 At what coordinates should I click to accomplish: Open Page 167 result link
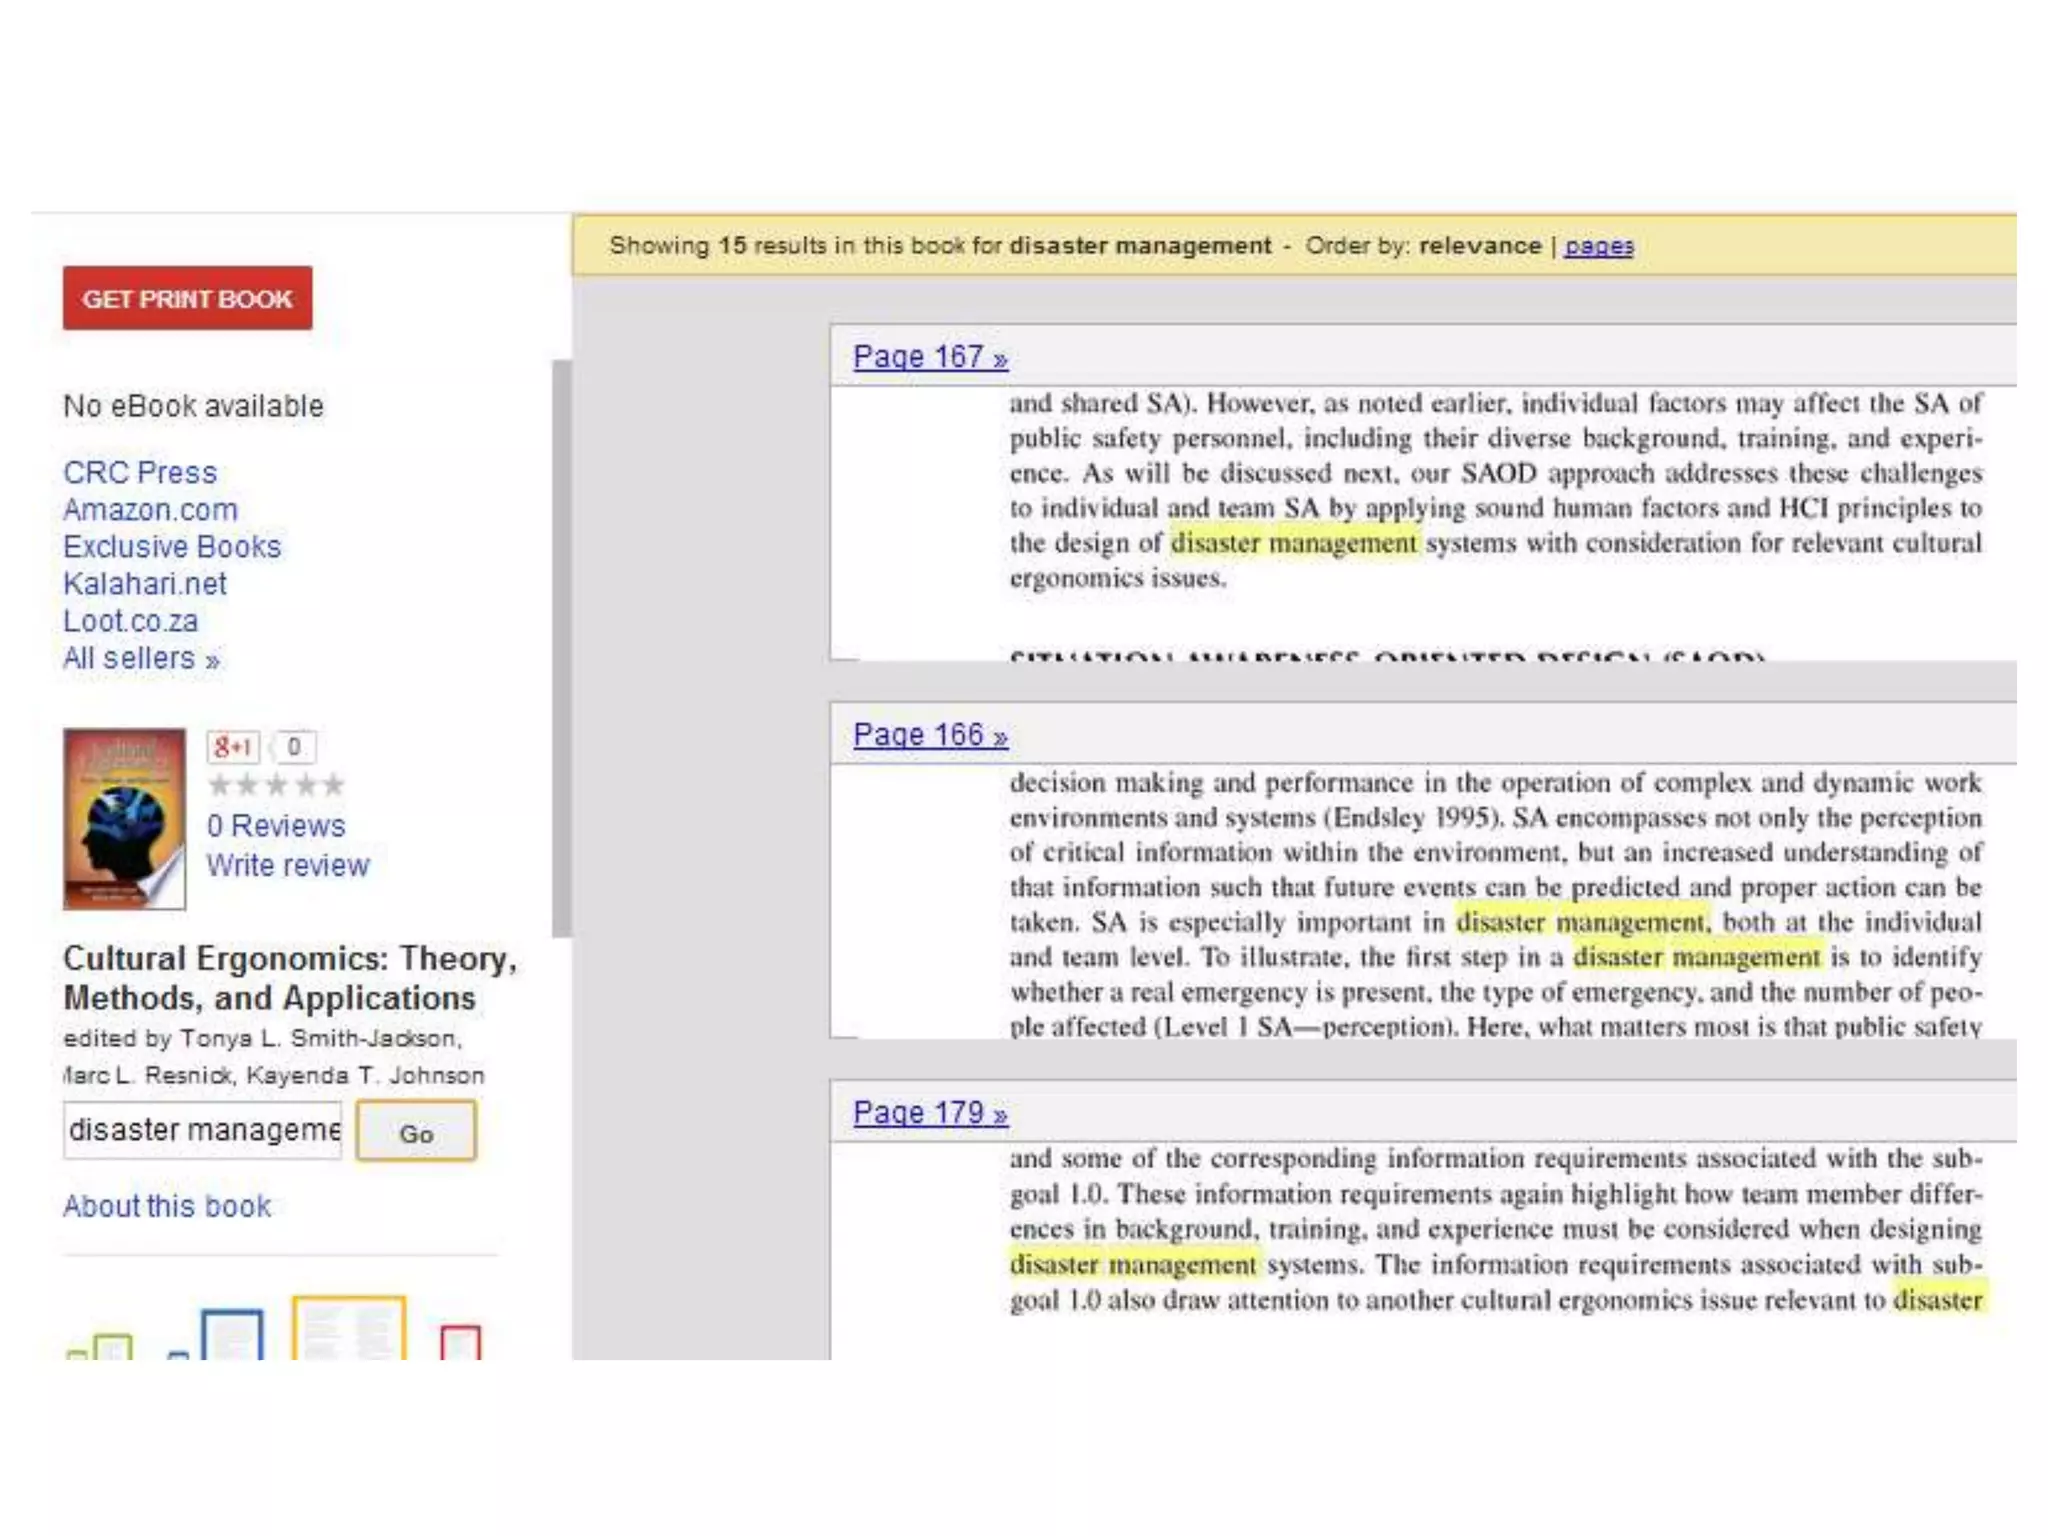[x=929, y=357]
